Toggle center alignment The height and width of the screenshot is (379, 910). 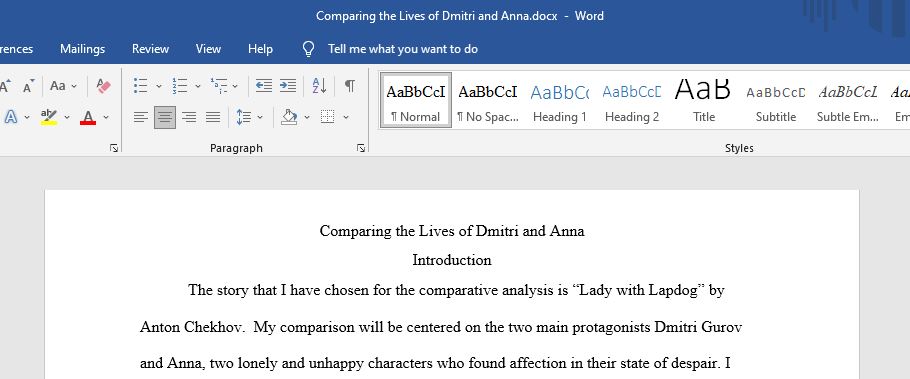(165, 117)
